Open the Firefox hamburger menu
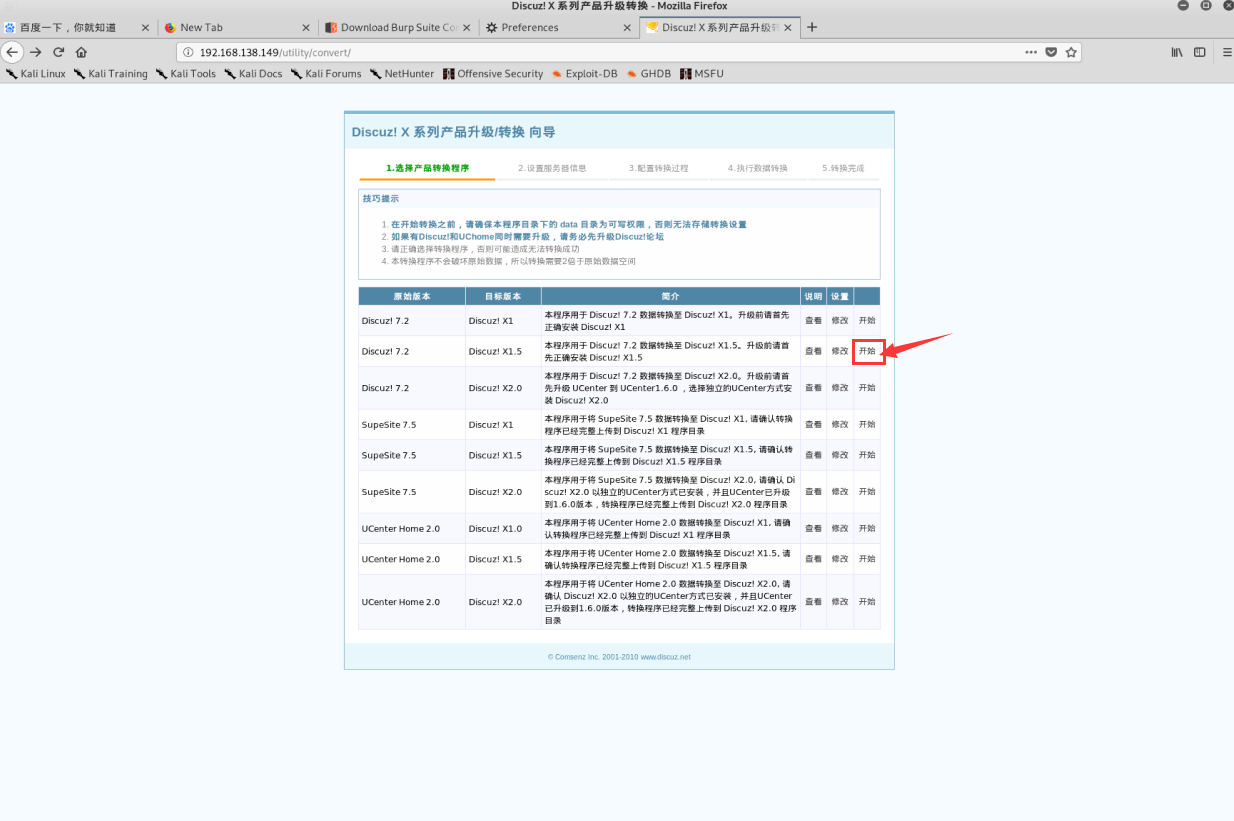Image resolution: width=1234 pixels, height=821 pixels. click(x=1227, y=52)
